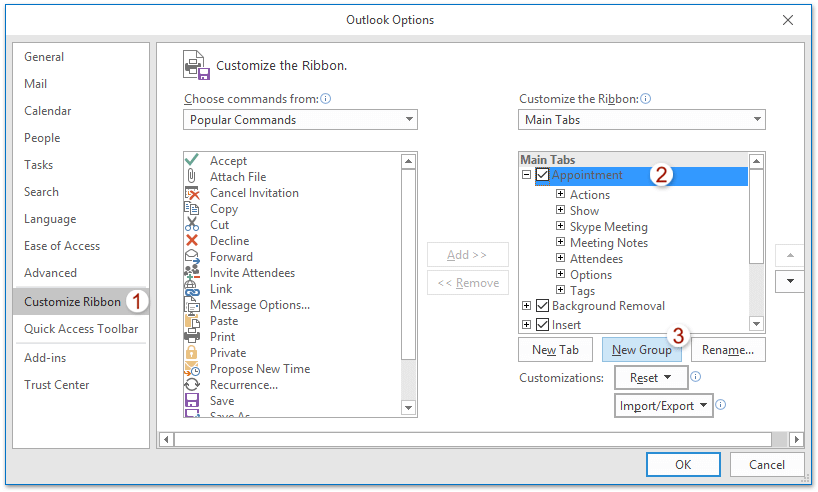Uncheck the Appointment tab checkbox
This screenshot has width=818, height=492.
543,176
